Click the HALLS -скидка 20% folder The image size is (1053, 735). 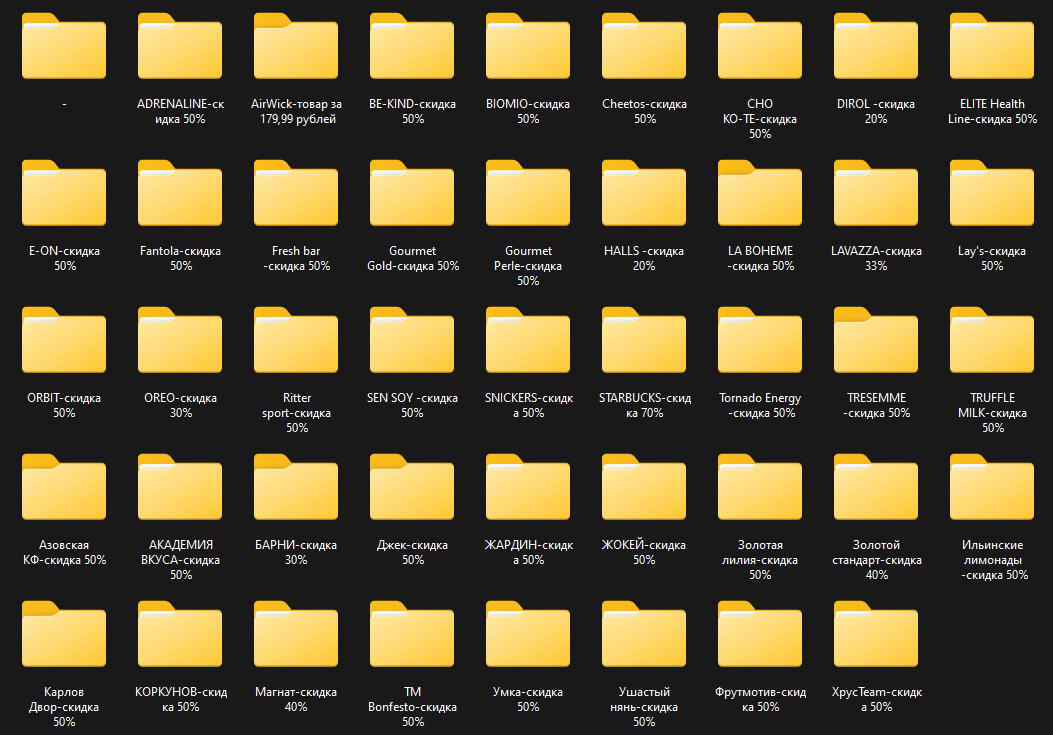644,193
